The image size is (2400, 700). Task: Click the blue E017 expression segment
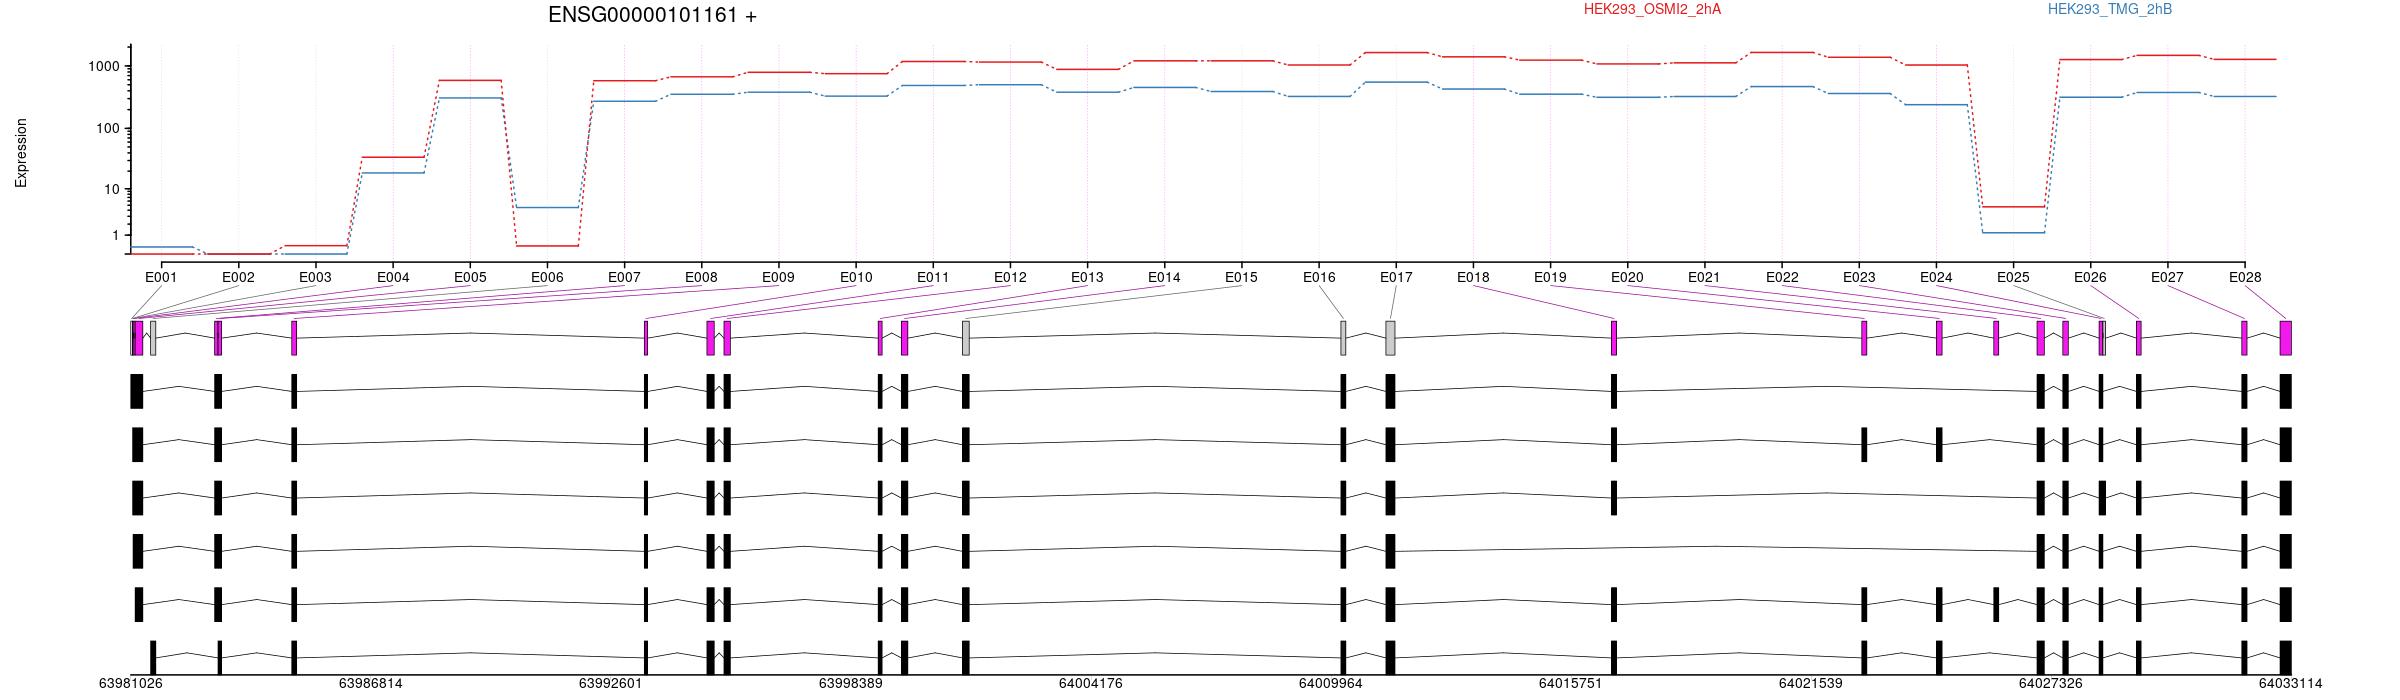(1396, 82)
